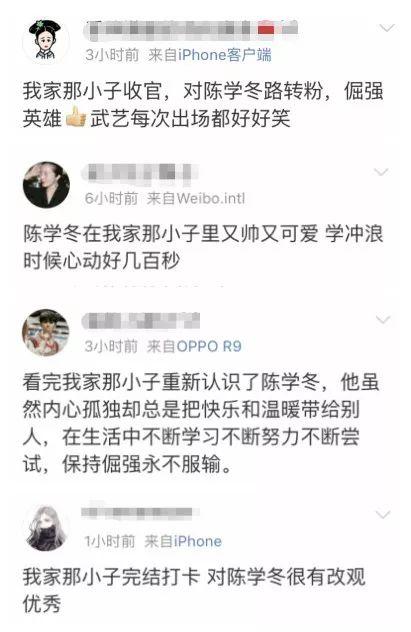
Task: Open the second post's dark-haired avatar
Action: (x=46, y=185)
